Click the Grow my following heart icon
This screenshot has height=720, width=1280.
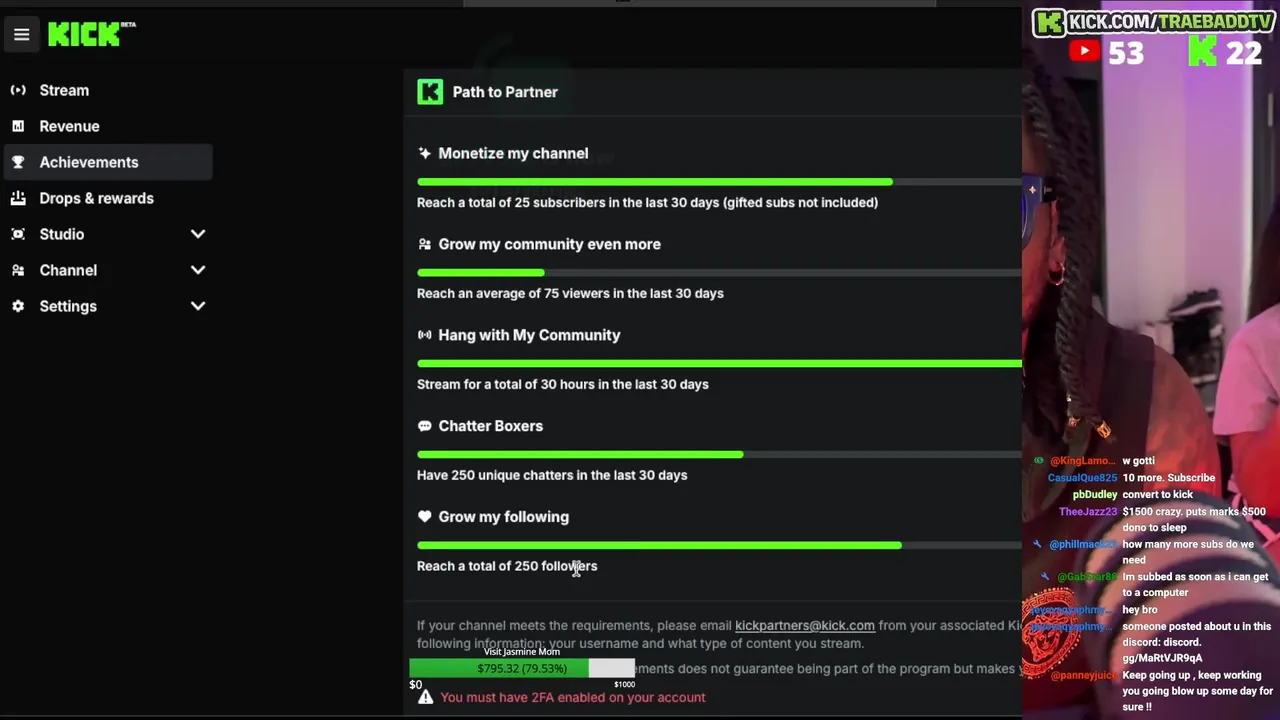pyautogui.click(x=425, y=517)
